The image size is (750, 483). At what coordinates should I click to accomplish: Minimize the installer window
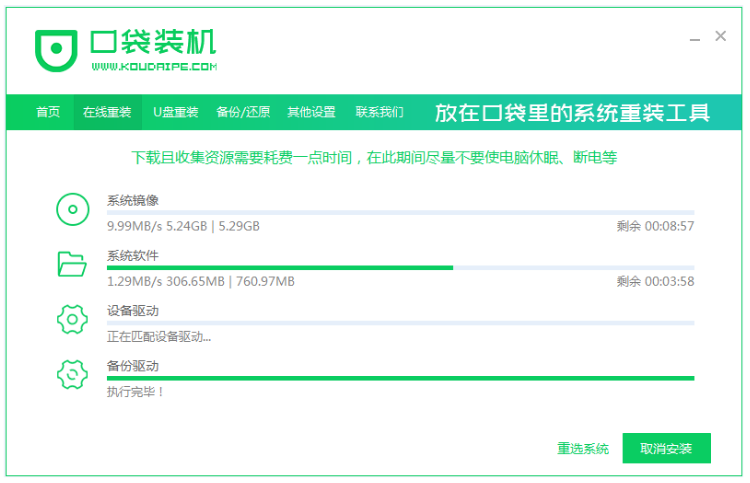[x=695, y=38]
